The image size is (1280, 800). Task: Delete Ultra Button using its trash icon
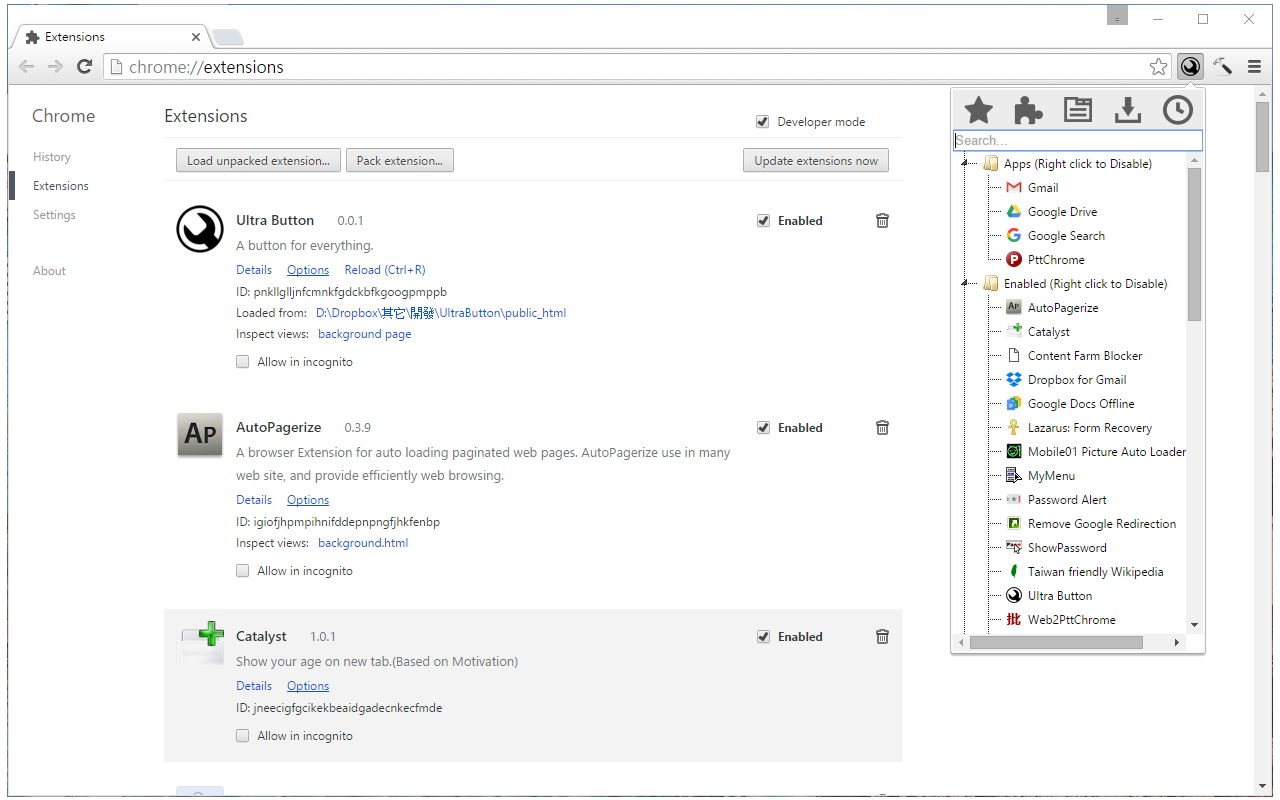[882, 221]
